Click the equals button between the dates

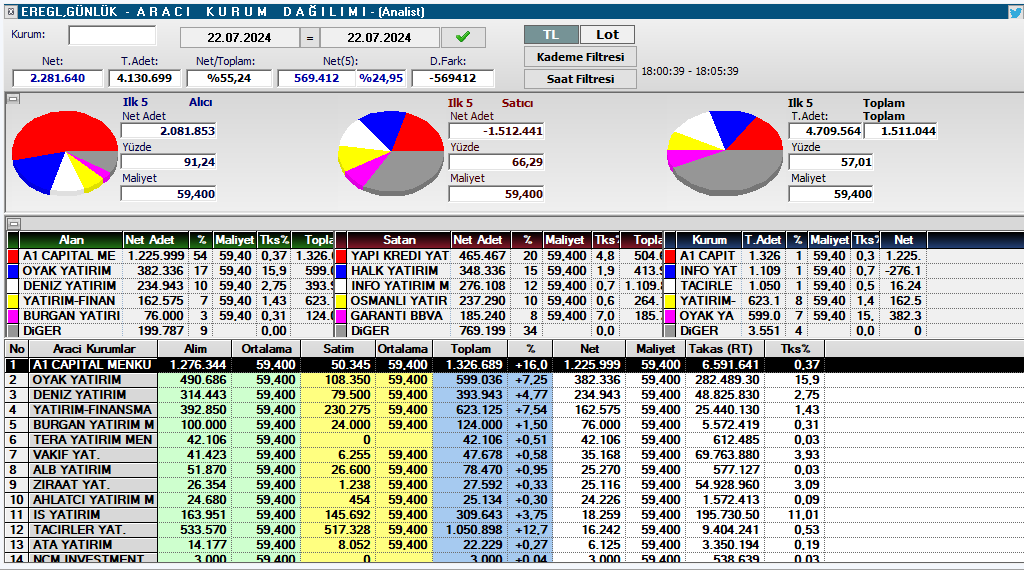click(310, 38)
